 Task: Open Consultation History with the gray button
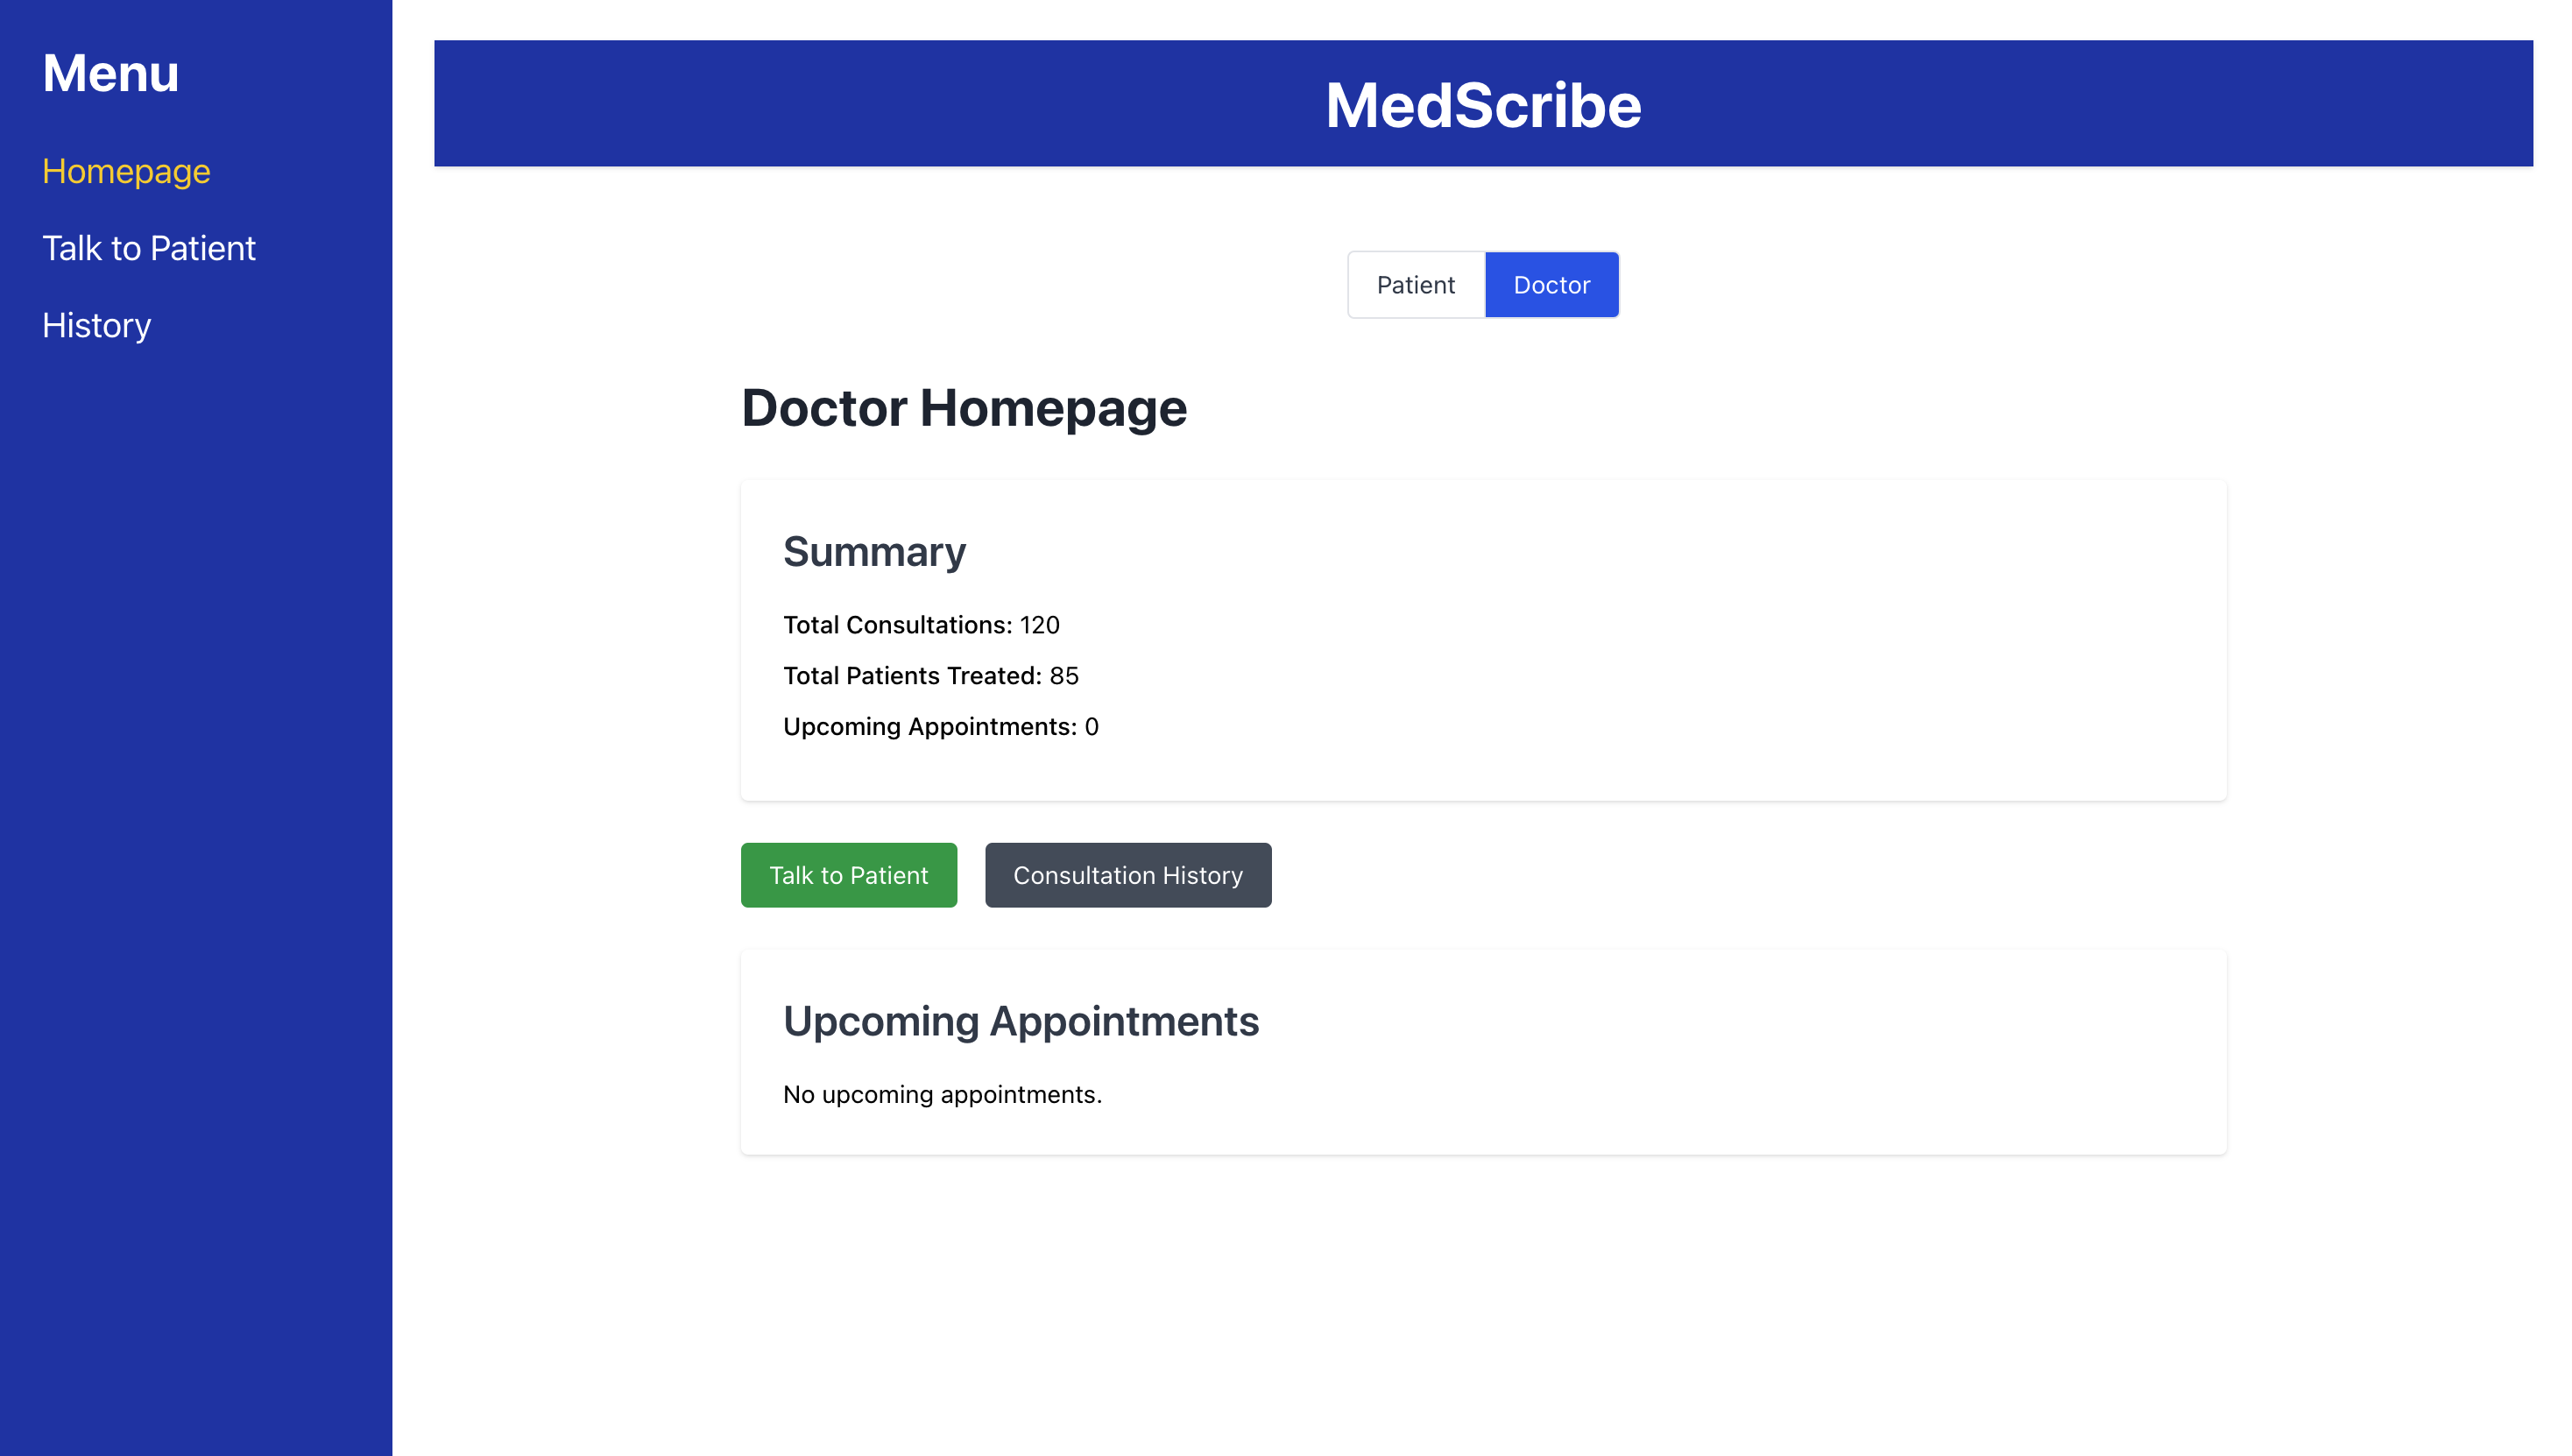click(1127, 875)
